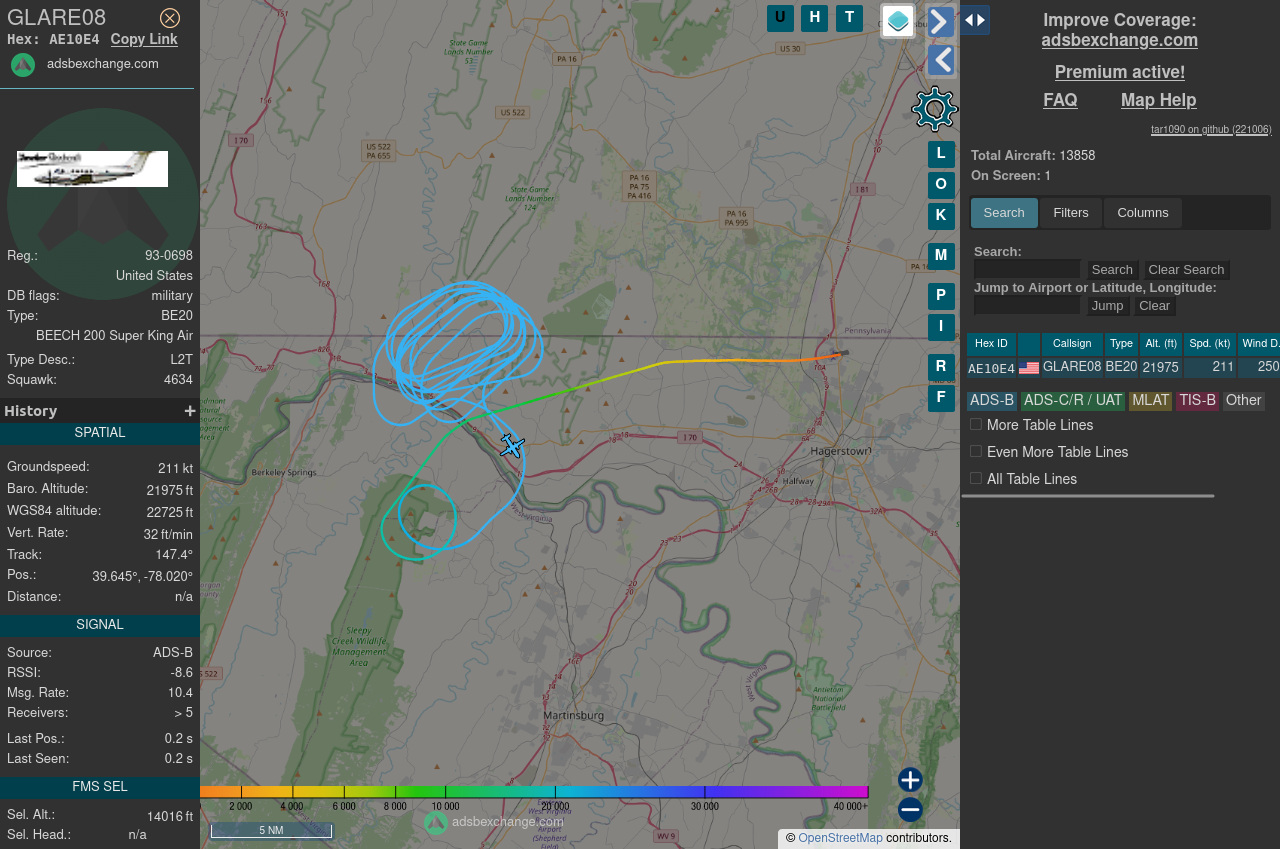Click the 5 NM map scale bar

point(271,830)
